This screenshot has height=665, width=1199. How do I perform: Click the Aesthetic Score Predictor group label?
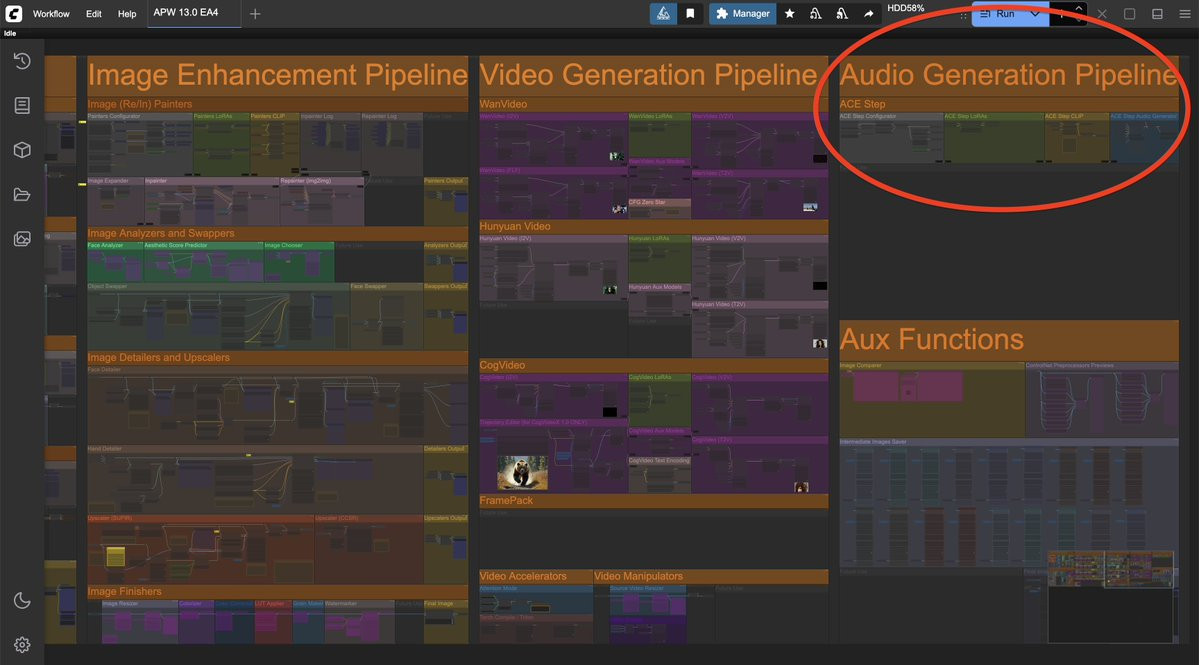(x=176, y=245)
